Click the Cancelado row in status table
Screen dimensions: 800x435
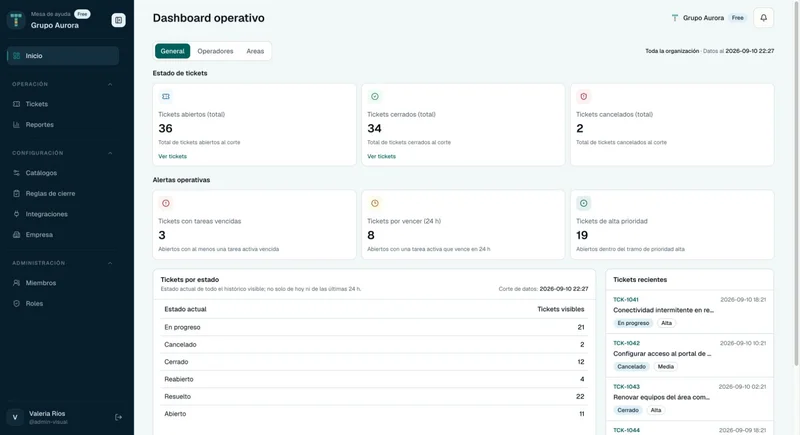374,345
